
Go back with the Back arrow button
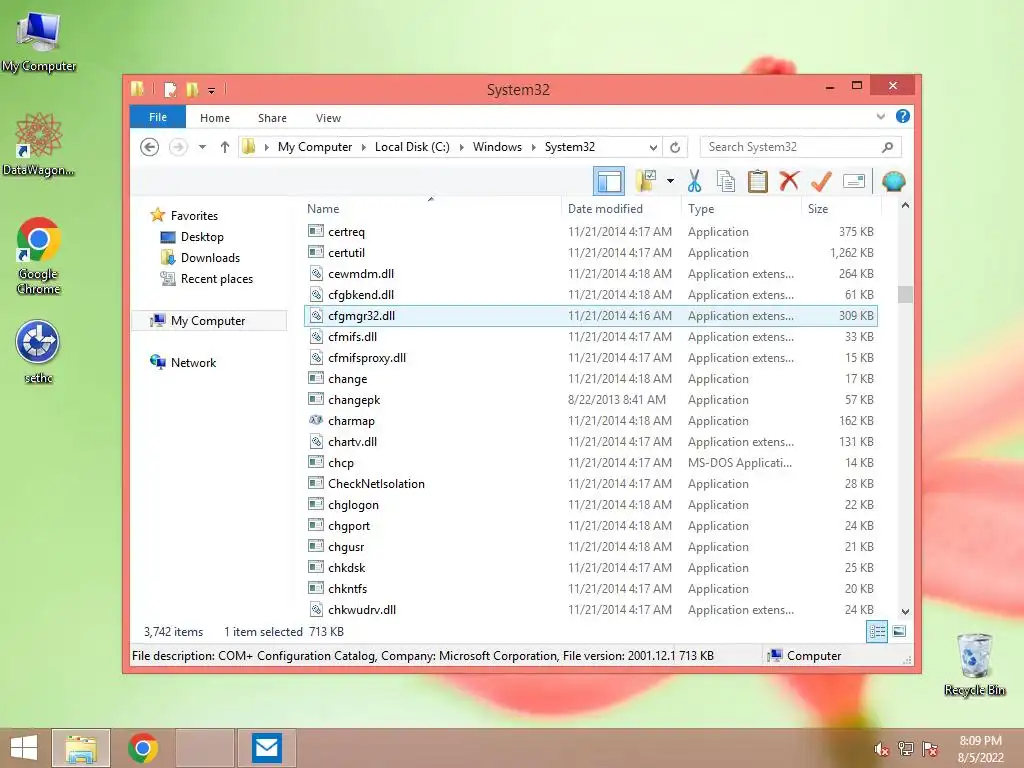click(x=150, y=147)
